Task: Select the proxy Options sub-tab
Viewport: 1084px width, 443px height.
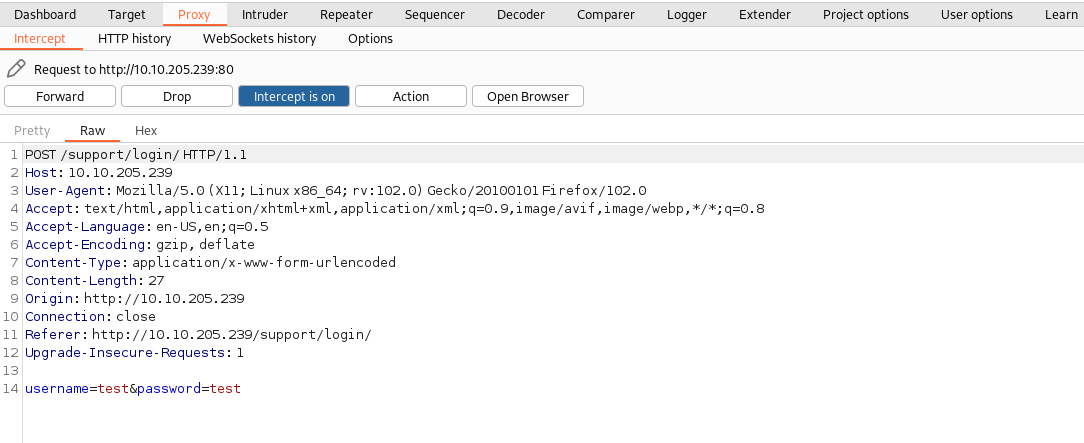Action: pos(370,38)
